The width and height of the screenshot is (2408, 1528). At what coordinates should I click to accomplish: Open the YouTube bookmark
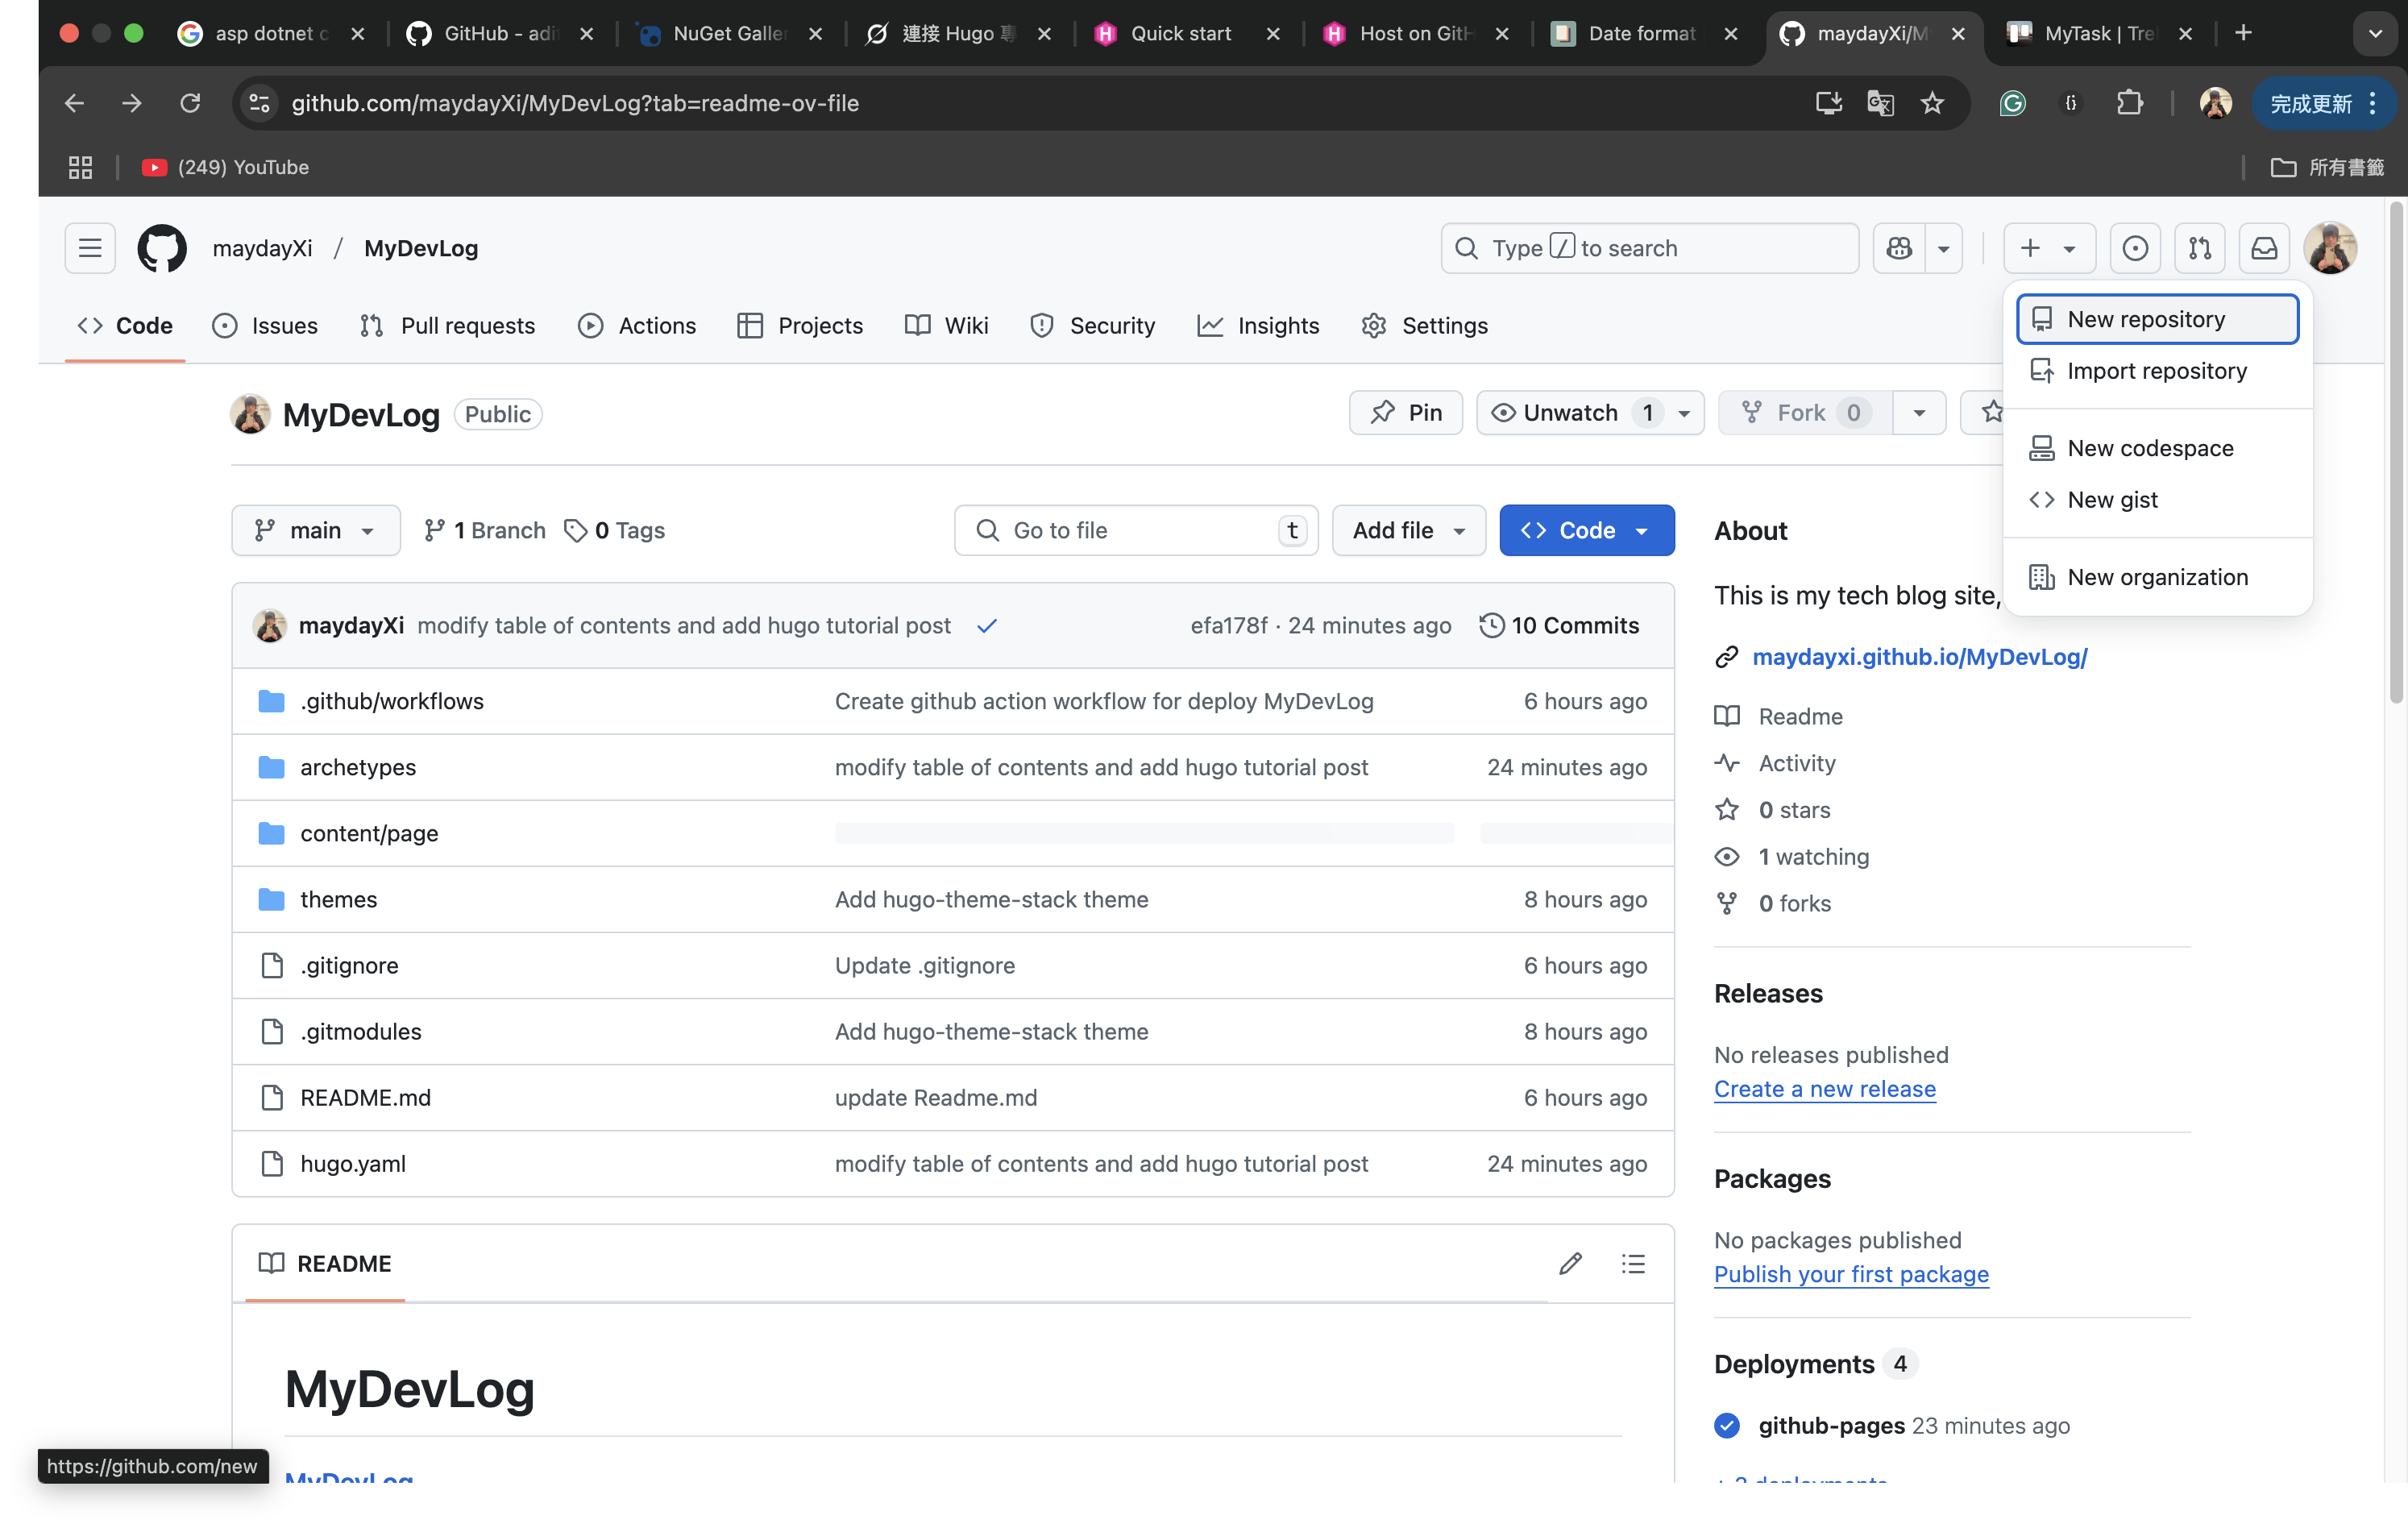click(x=225, y=167)
